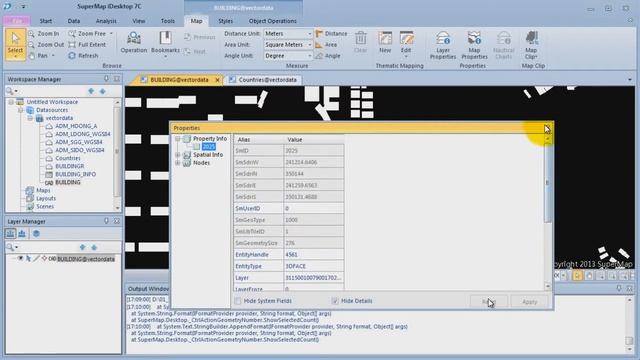Open the Styles ribbon tab
The width and height of the screenshot is (640, 360).
click(225, 21)
